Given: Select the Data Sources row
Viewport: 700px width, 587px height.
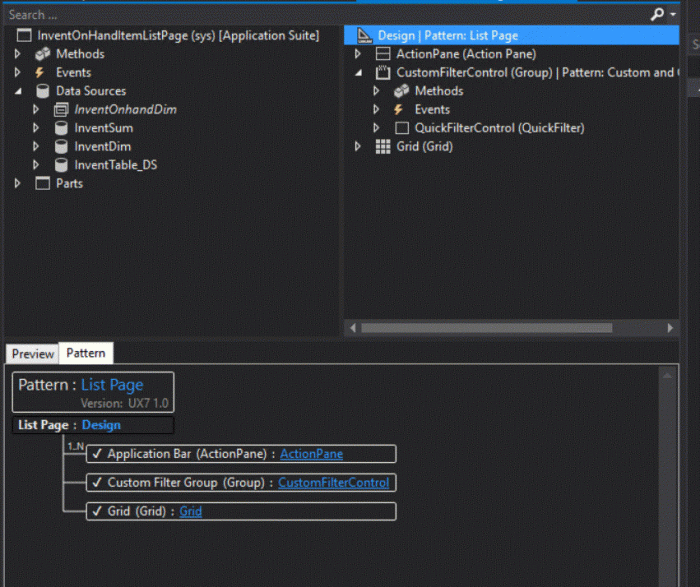Looking at the screenshot, I should coord(91,91).
